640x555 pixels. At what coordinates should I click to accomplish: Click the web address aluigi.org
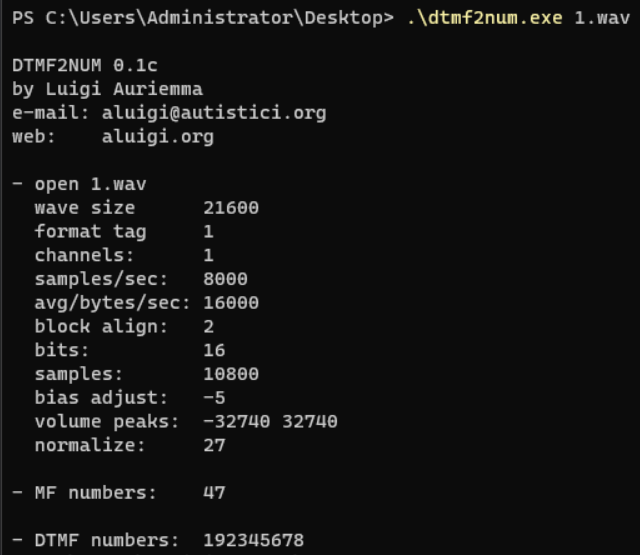tap(158, 137)
